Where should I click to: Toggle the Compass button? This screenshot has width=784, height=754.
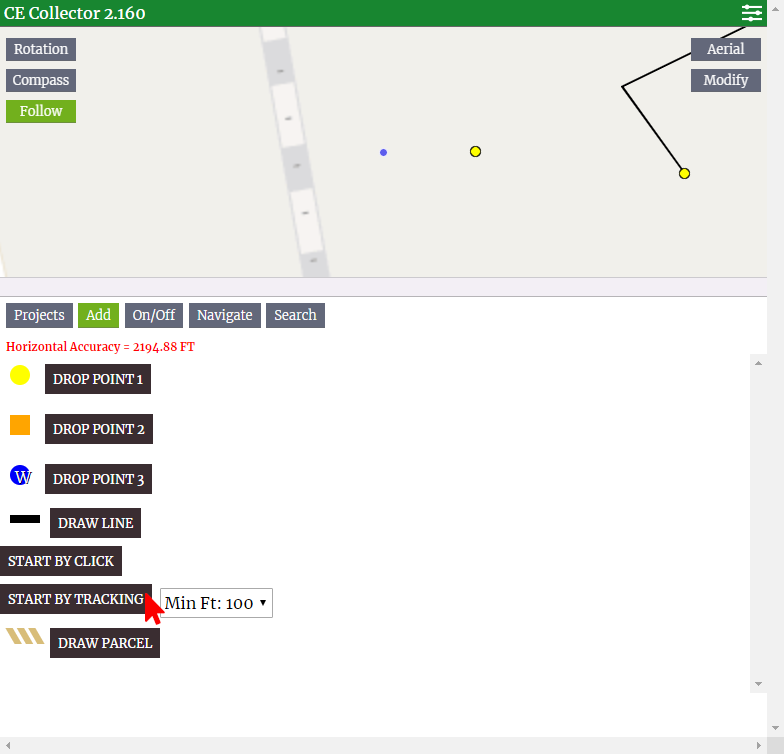(41, 80)
